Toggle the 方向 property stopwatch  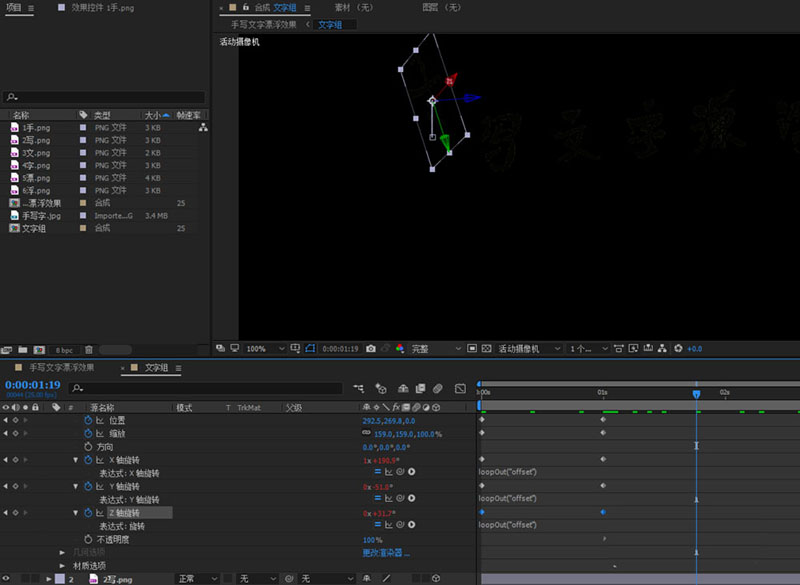pos(88,447)
